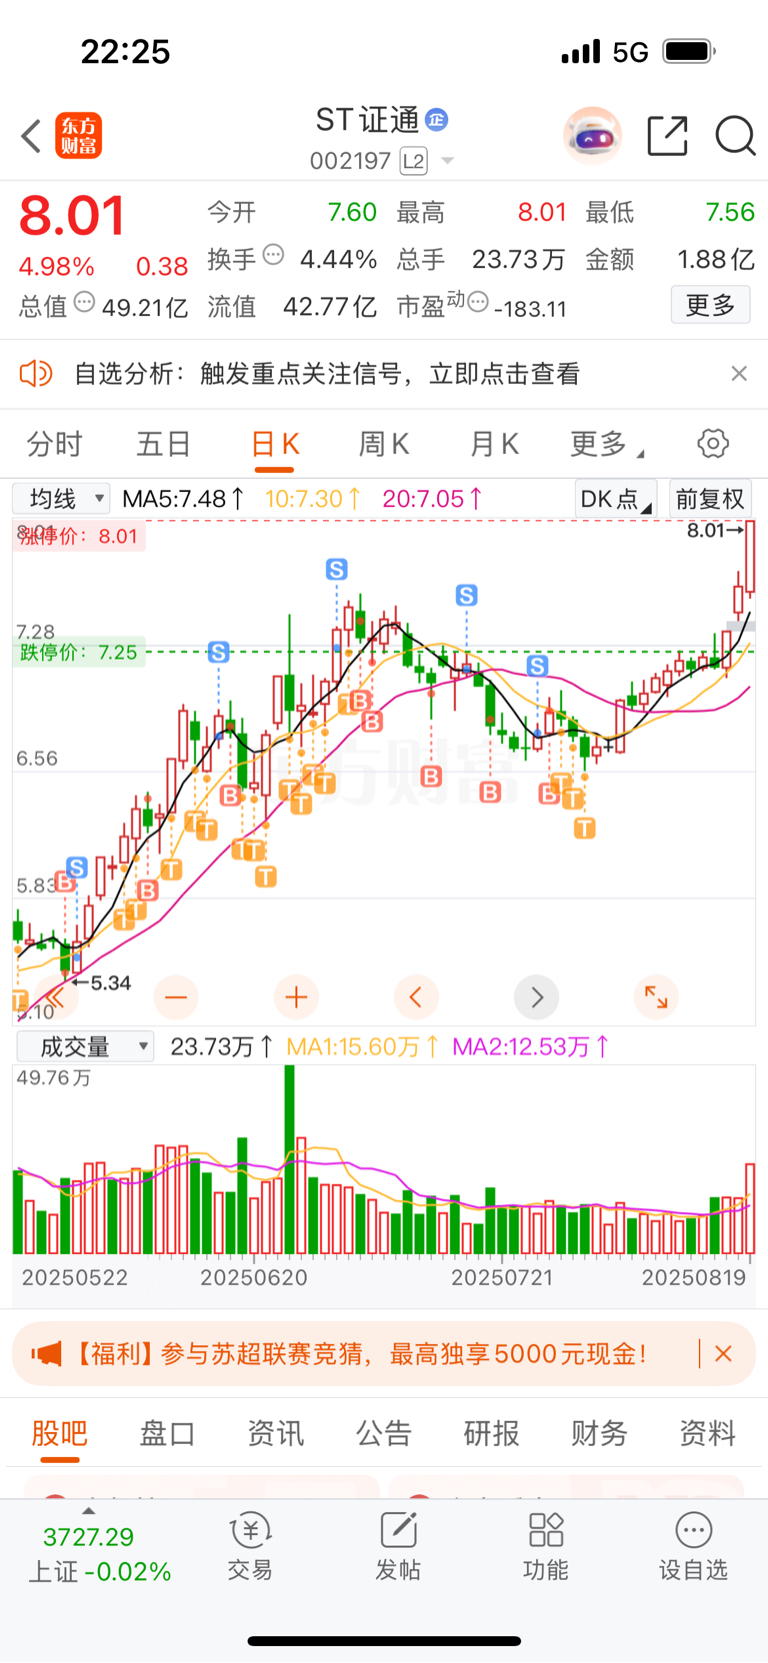Tap the 跌停价: 7.25 label

coord(78,652)
